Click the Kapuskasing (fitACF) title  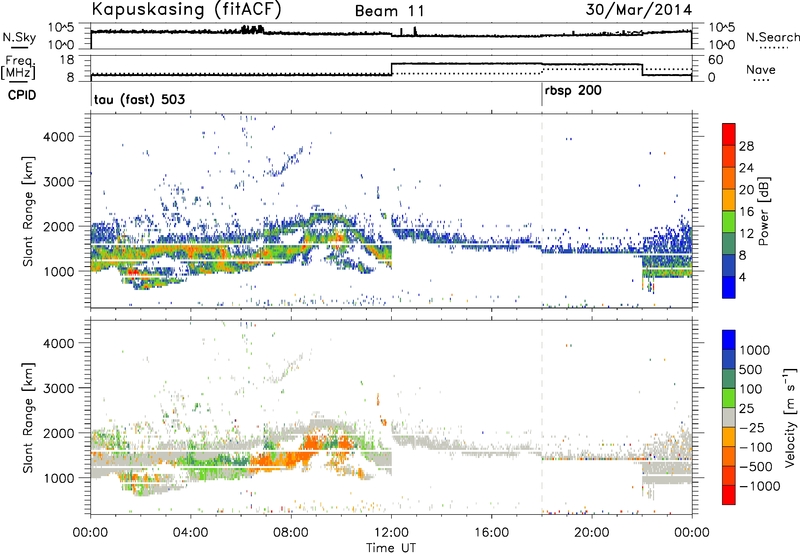[x=186, y=10]
